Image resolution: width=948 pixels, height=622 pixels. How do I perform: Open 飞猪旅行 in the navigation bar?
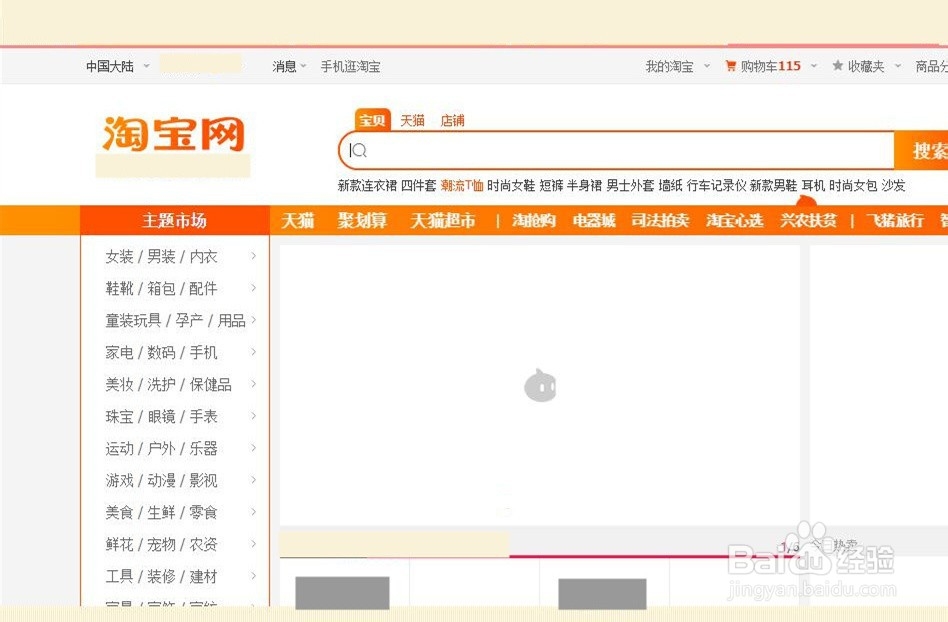895,221
